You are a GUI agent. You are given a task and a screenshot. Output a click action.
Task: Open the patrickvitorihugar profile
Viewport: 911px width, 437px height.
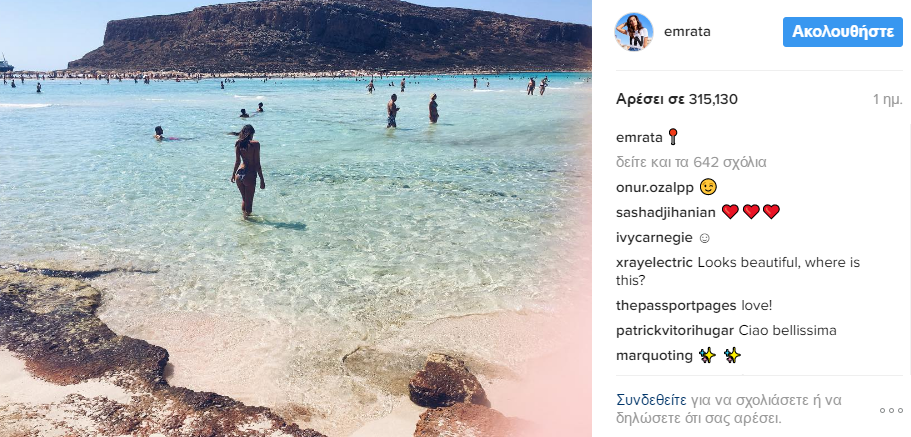pyautogui.click(x=675, y=331)
